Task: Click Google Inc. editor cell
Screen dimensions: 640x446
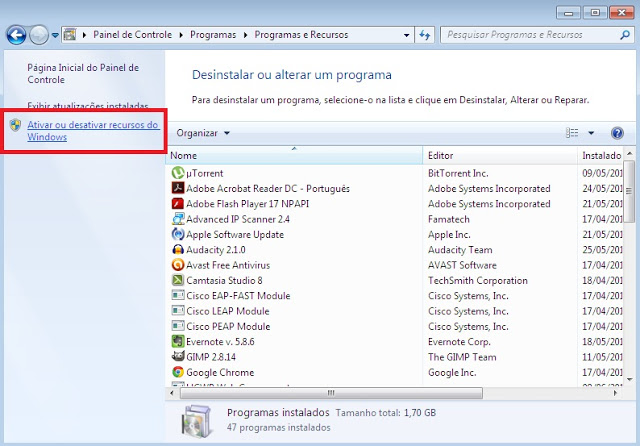Action: (452, 373)
